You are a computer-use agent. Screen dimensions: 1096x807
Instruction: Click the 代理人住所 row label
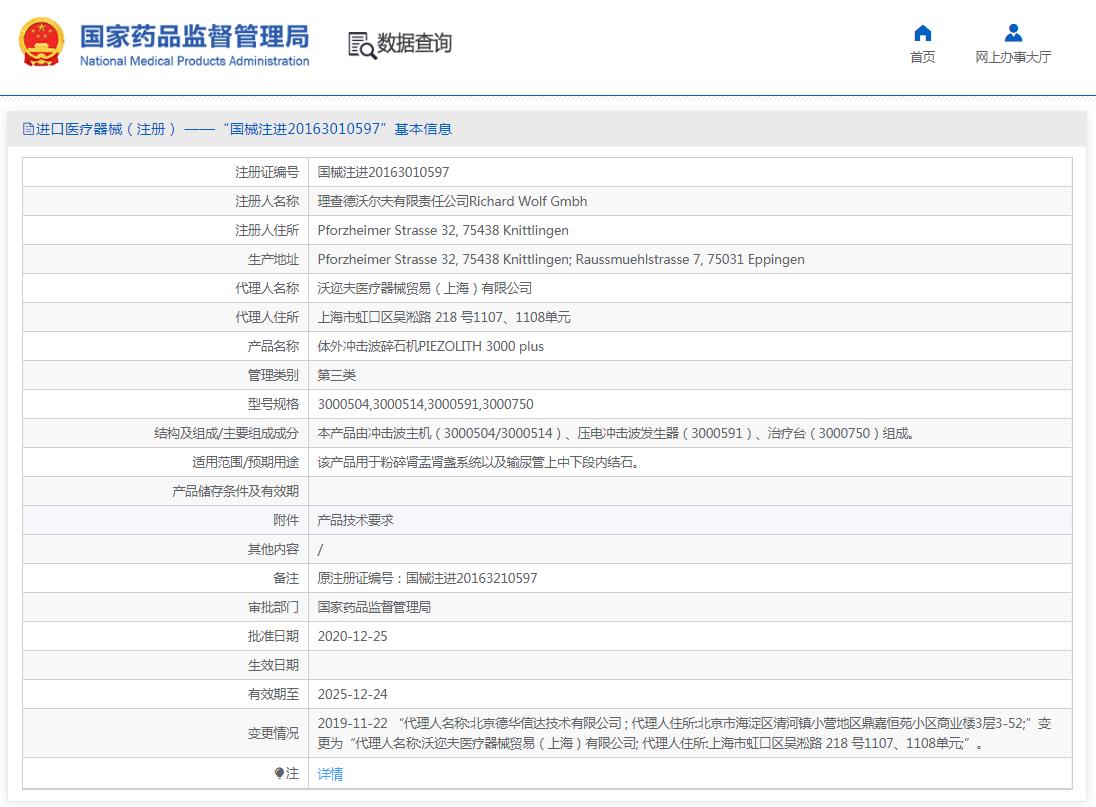(x=267, y=317)
